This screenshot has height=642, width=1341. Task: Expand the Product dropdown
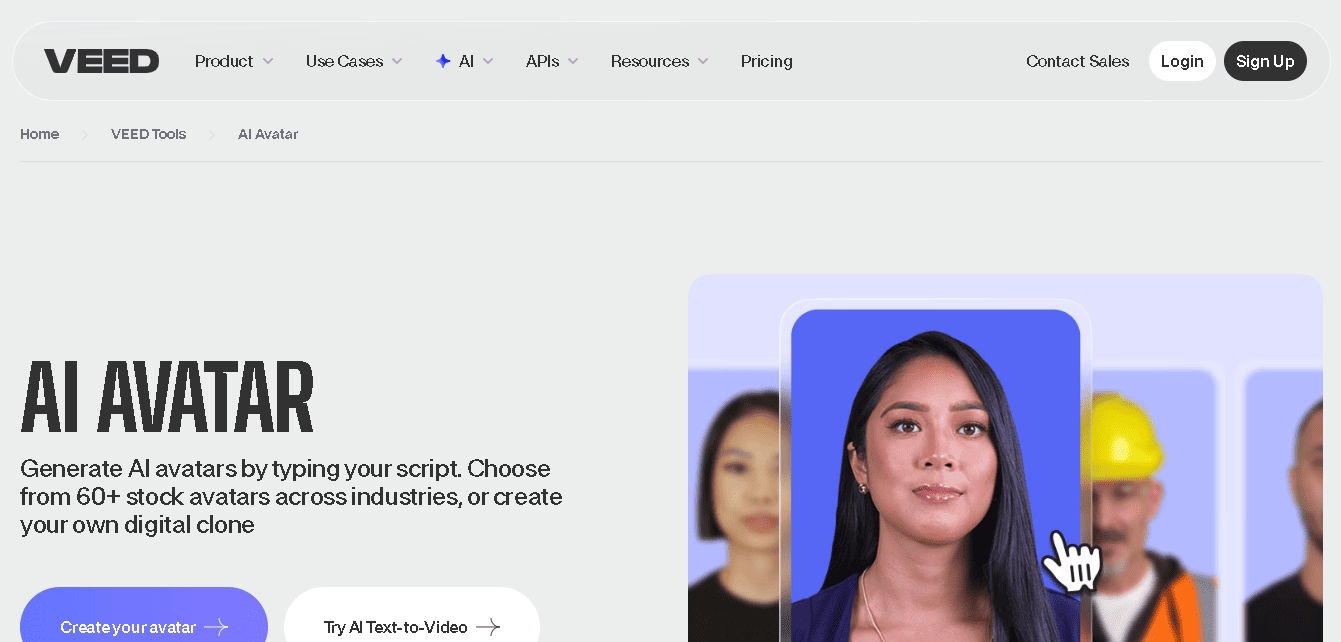pyautogui.click(x=233, y=61)
